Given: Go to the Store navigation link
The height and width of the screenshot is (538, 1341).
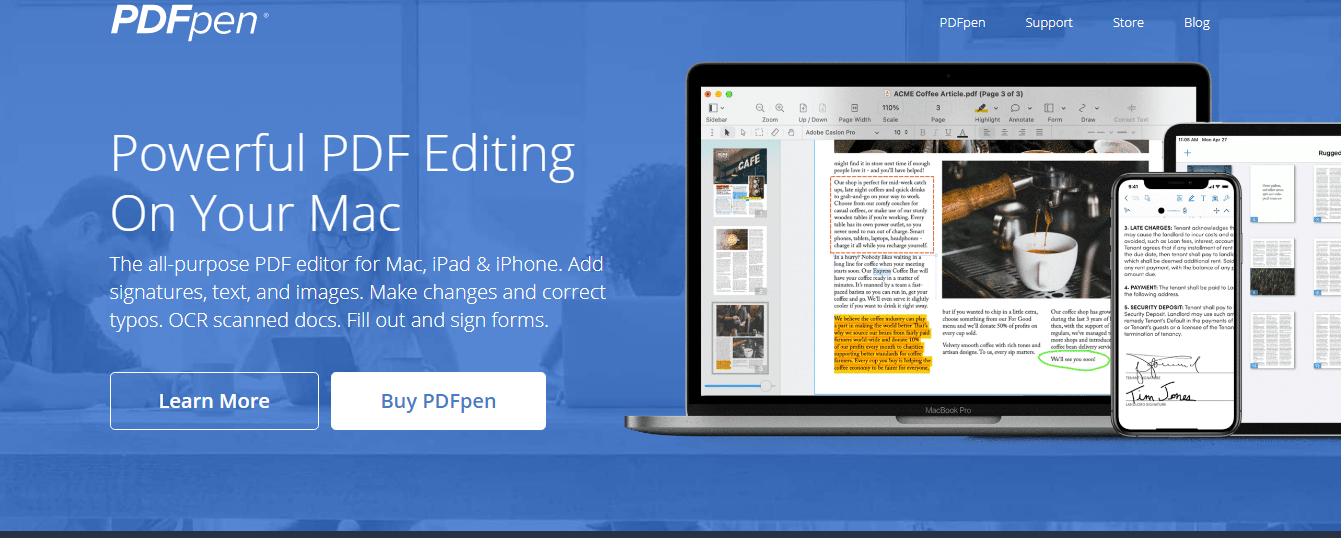Looking at the screenshot, I should click(1128, 22).
